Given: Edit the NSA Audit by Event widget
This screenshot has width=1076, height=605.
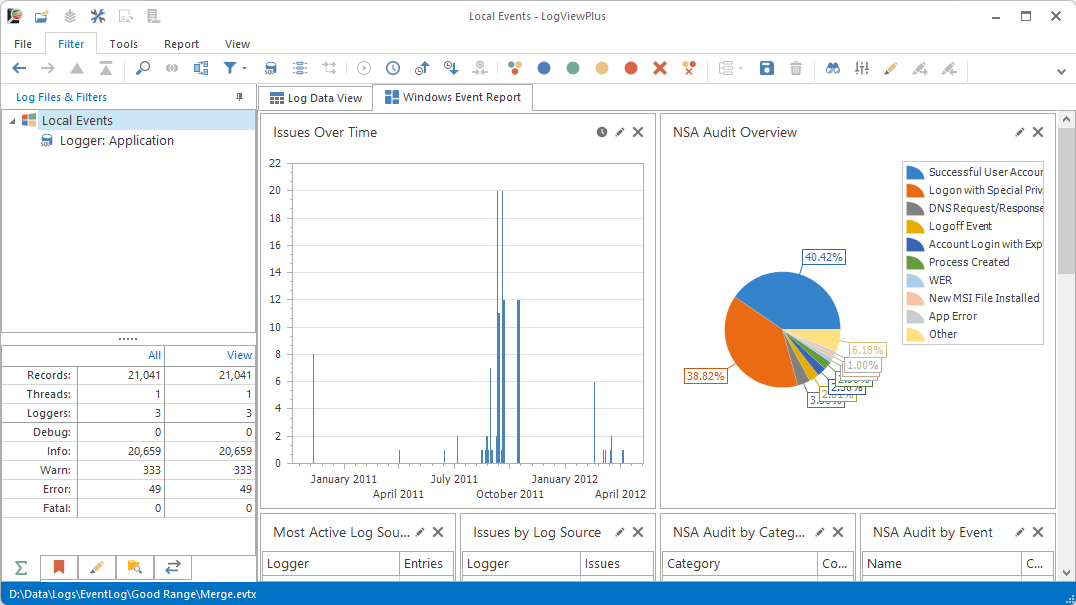Looking at the screenshot, I should coord(1020,532).
